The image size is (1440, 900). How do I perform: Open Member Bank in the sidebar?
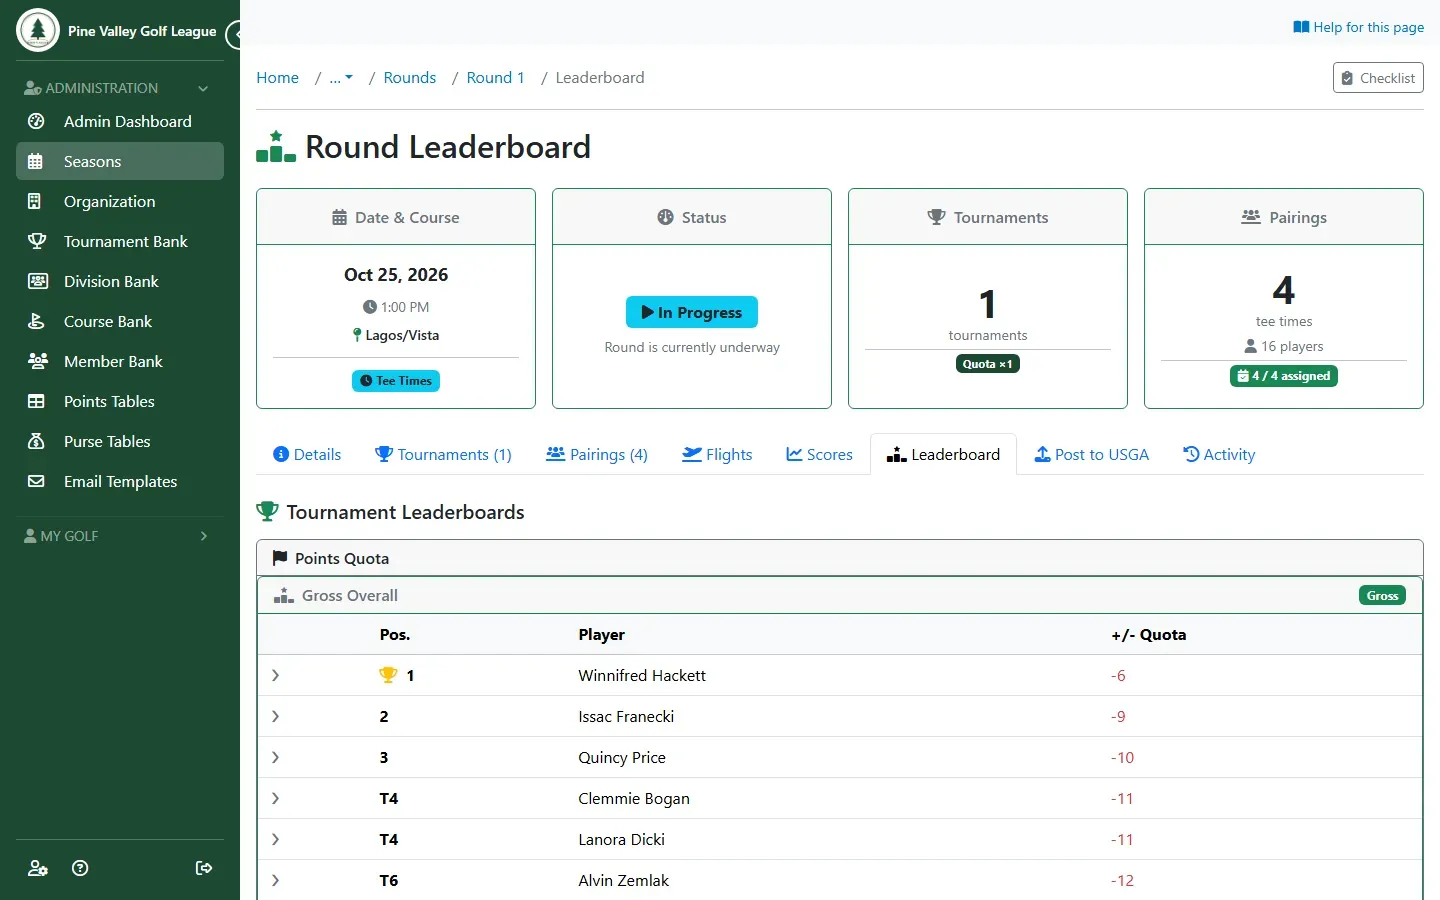point(120,361)
